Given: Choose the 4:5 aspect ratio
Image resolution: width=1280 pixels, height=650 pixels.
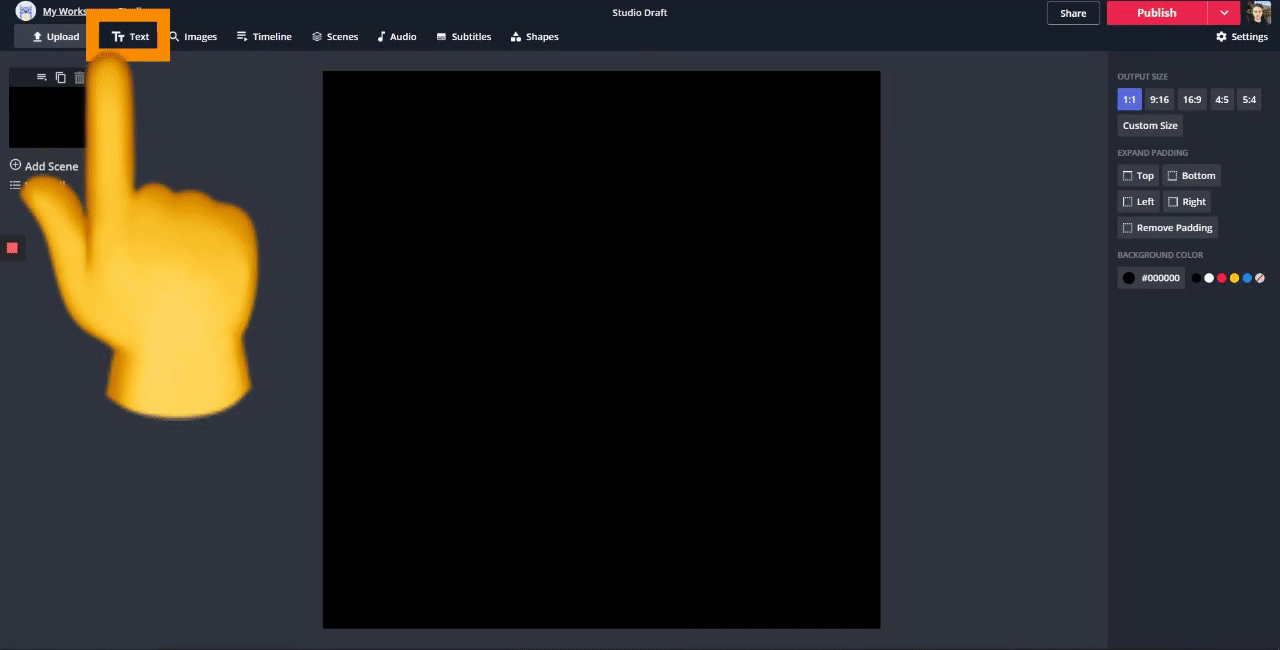Looking at the screenshot, I should (1221, 100).
